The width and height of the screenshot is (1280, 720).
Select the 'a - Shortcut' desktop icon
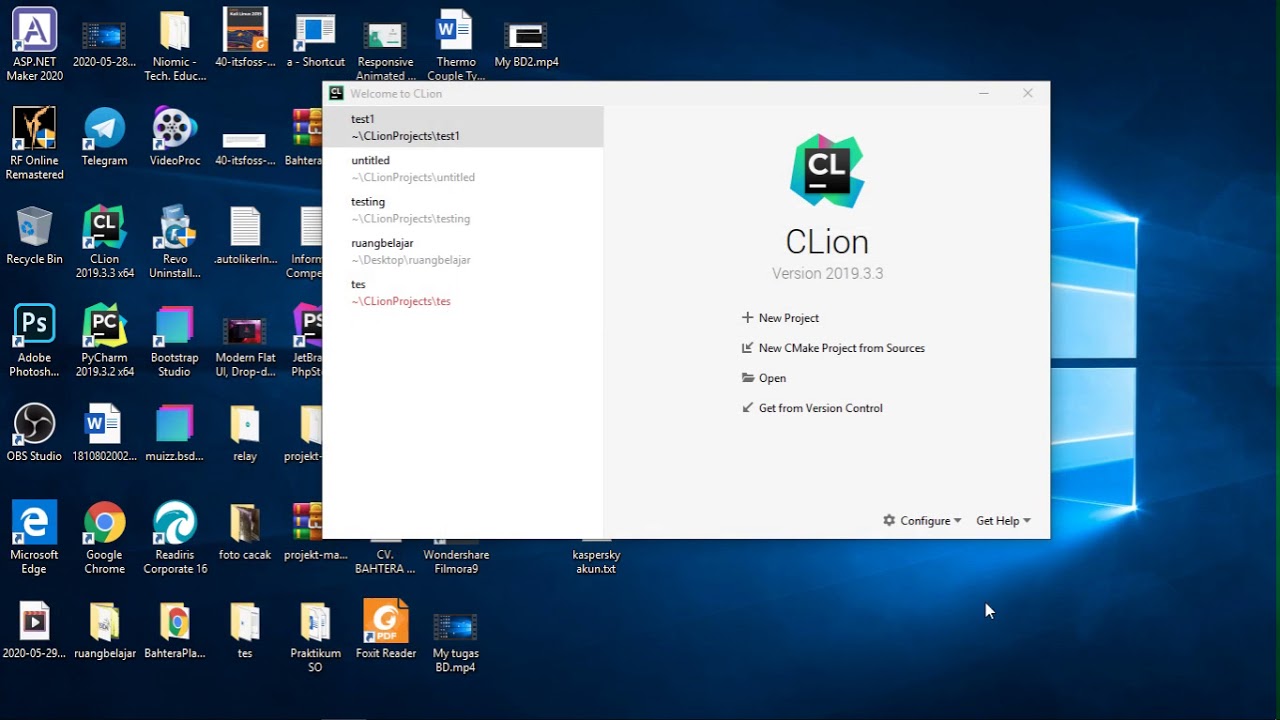click(x=315, y=40)
